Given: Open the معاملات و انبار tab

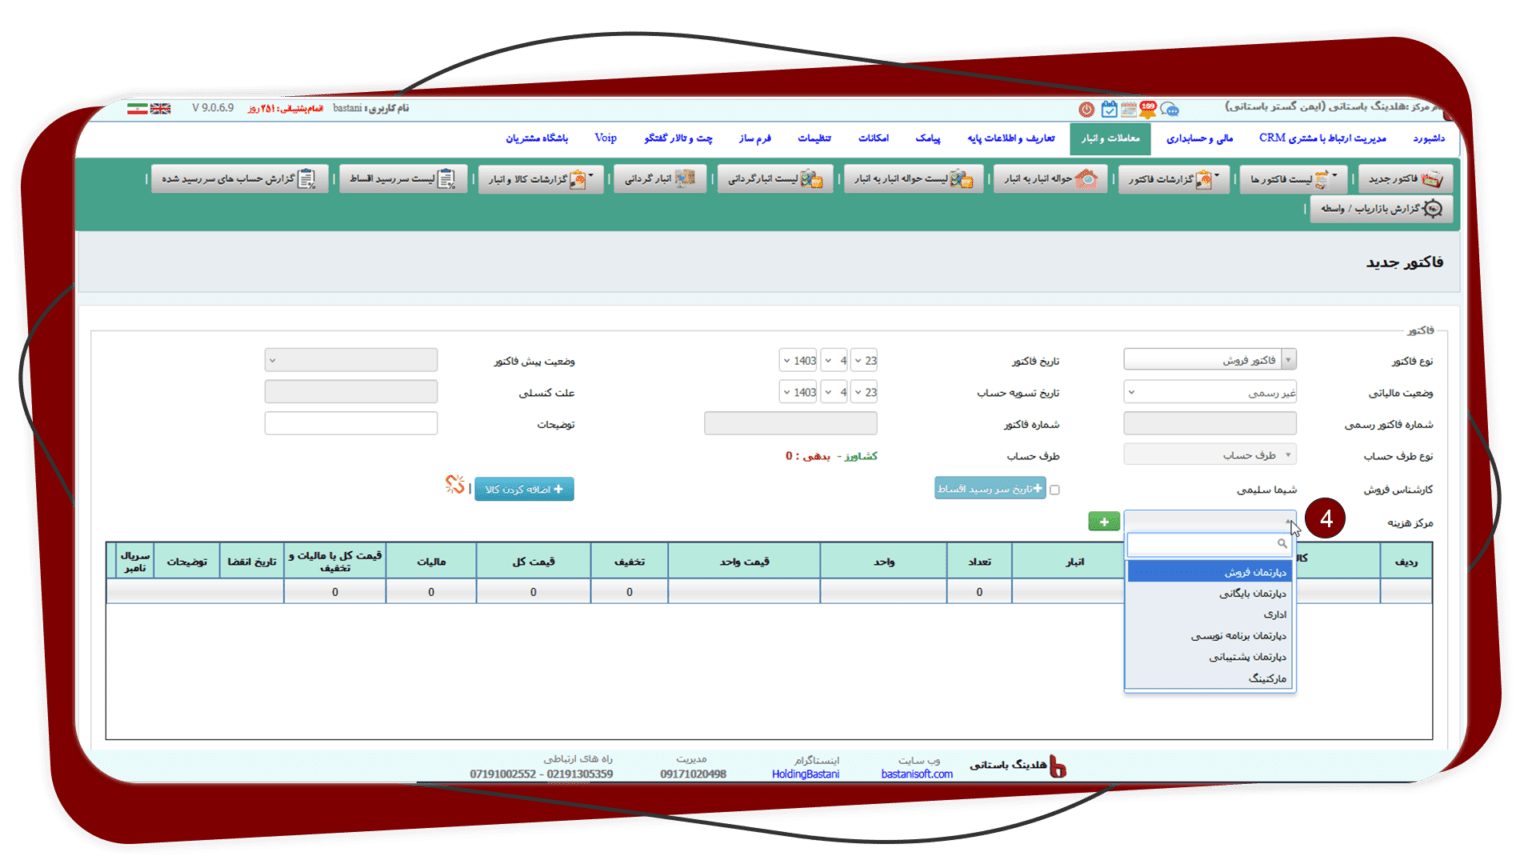Looking at the screenshot, I should [1110, 139].
